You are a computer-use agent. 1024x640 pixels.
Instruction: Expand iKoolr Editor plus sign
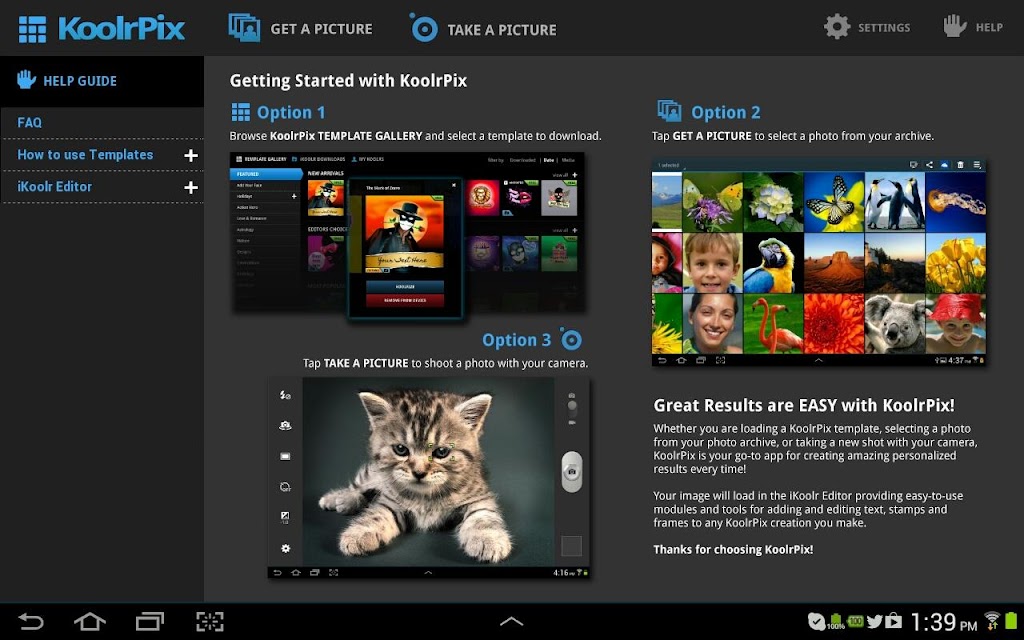191,187
